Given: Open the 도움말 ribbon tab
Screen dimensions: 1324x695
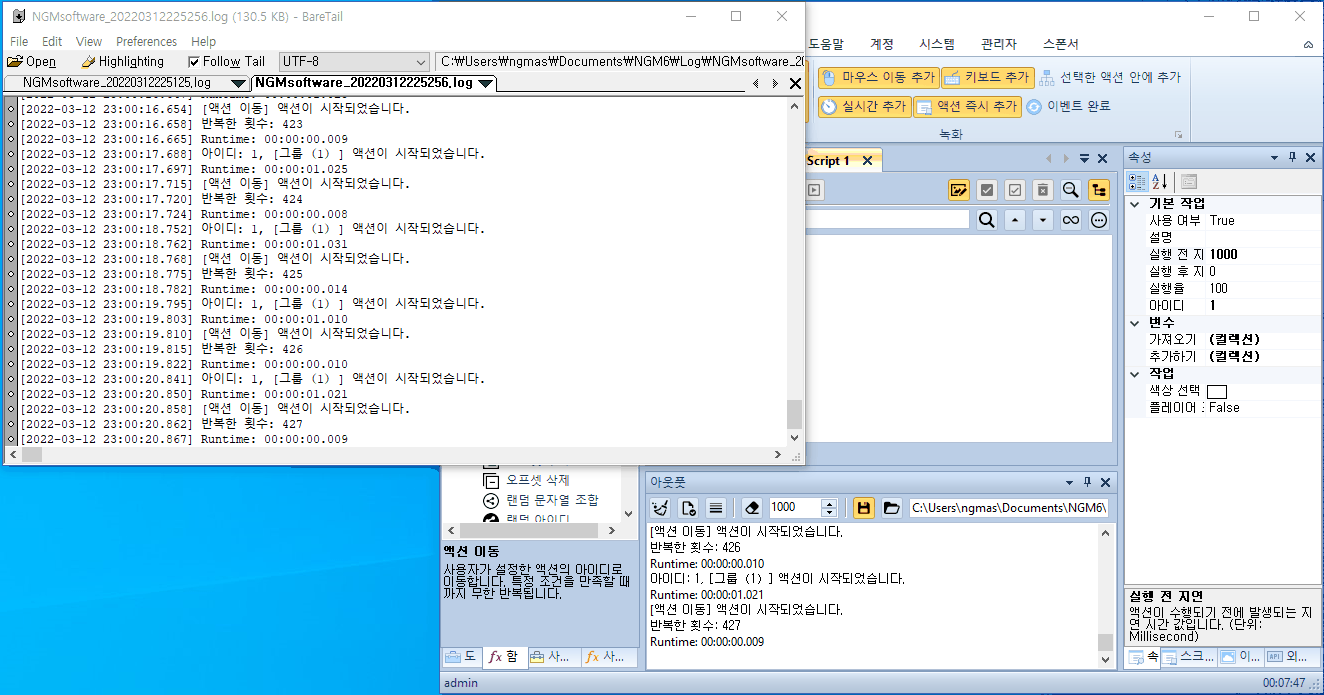Looking at the screenshot, I should [x=826, y=44].
